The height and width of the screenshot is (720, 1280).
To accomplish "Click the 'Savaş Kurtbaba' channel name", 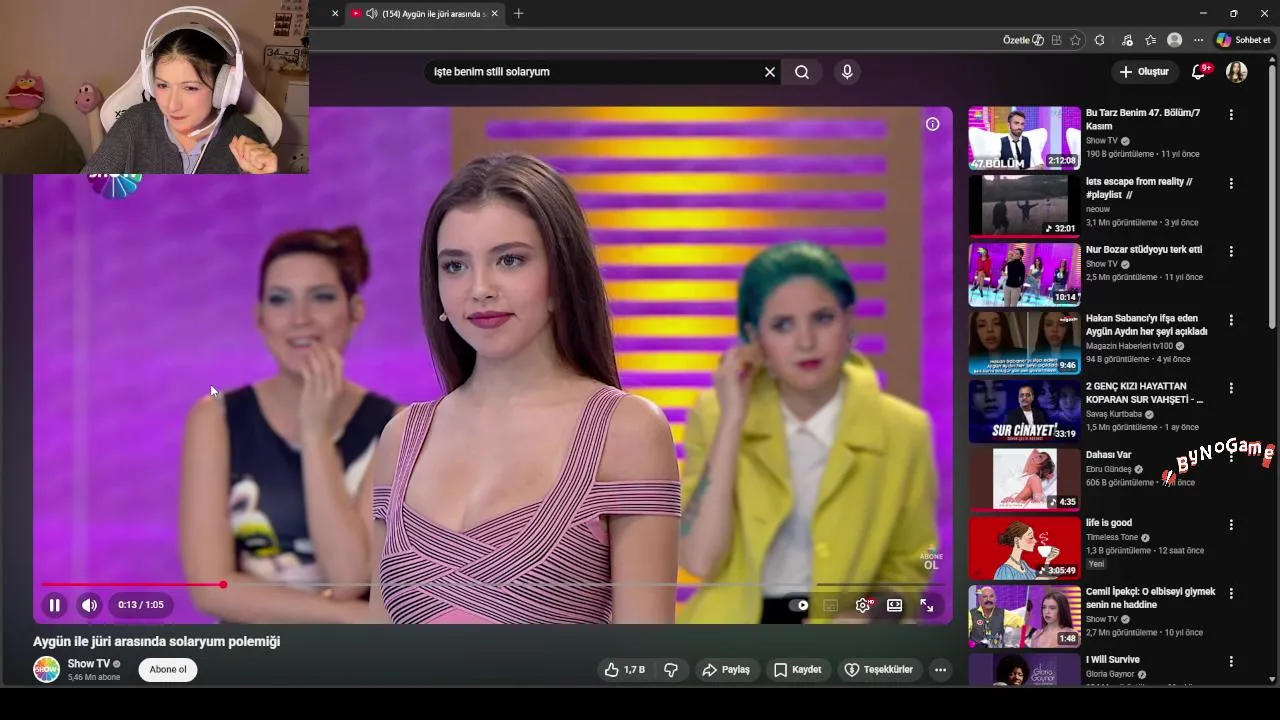I will (1114, 414).
